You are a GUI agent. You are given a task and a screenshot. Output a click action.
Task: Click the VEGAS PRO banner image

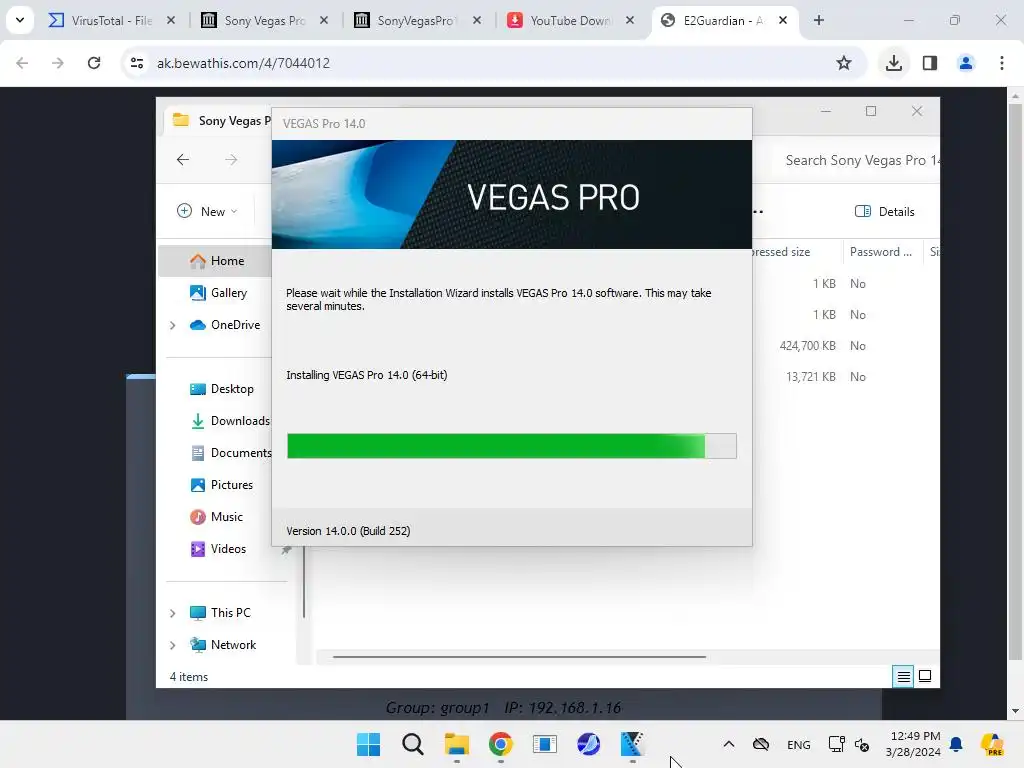[x=512, y=194]
